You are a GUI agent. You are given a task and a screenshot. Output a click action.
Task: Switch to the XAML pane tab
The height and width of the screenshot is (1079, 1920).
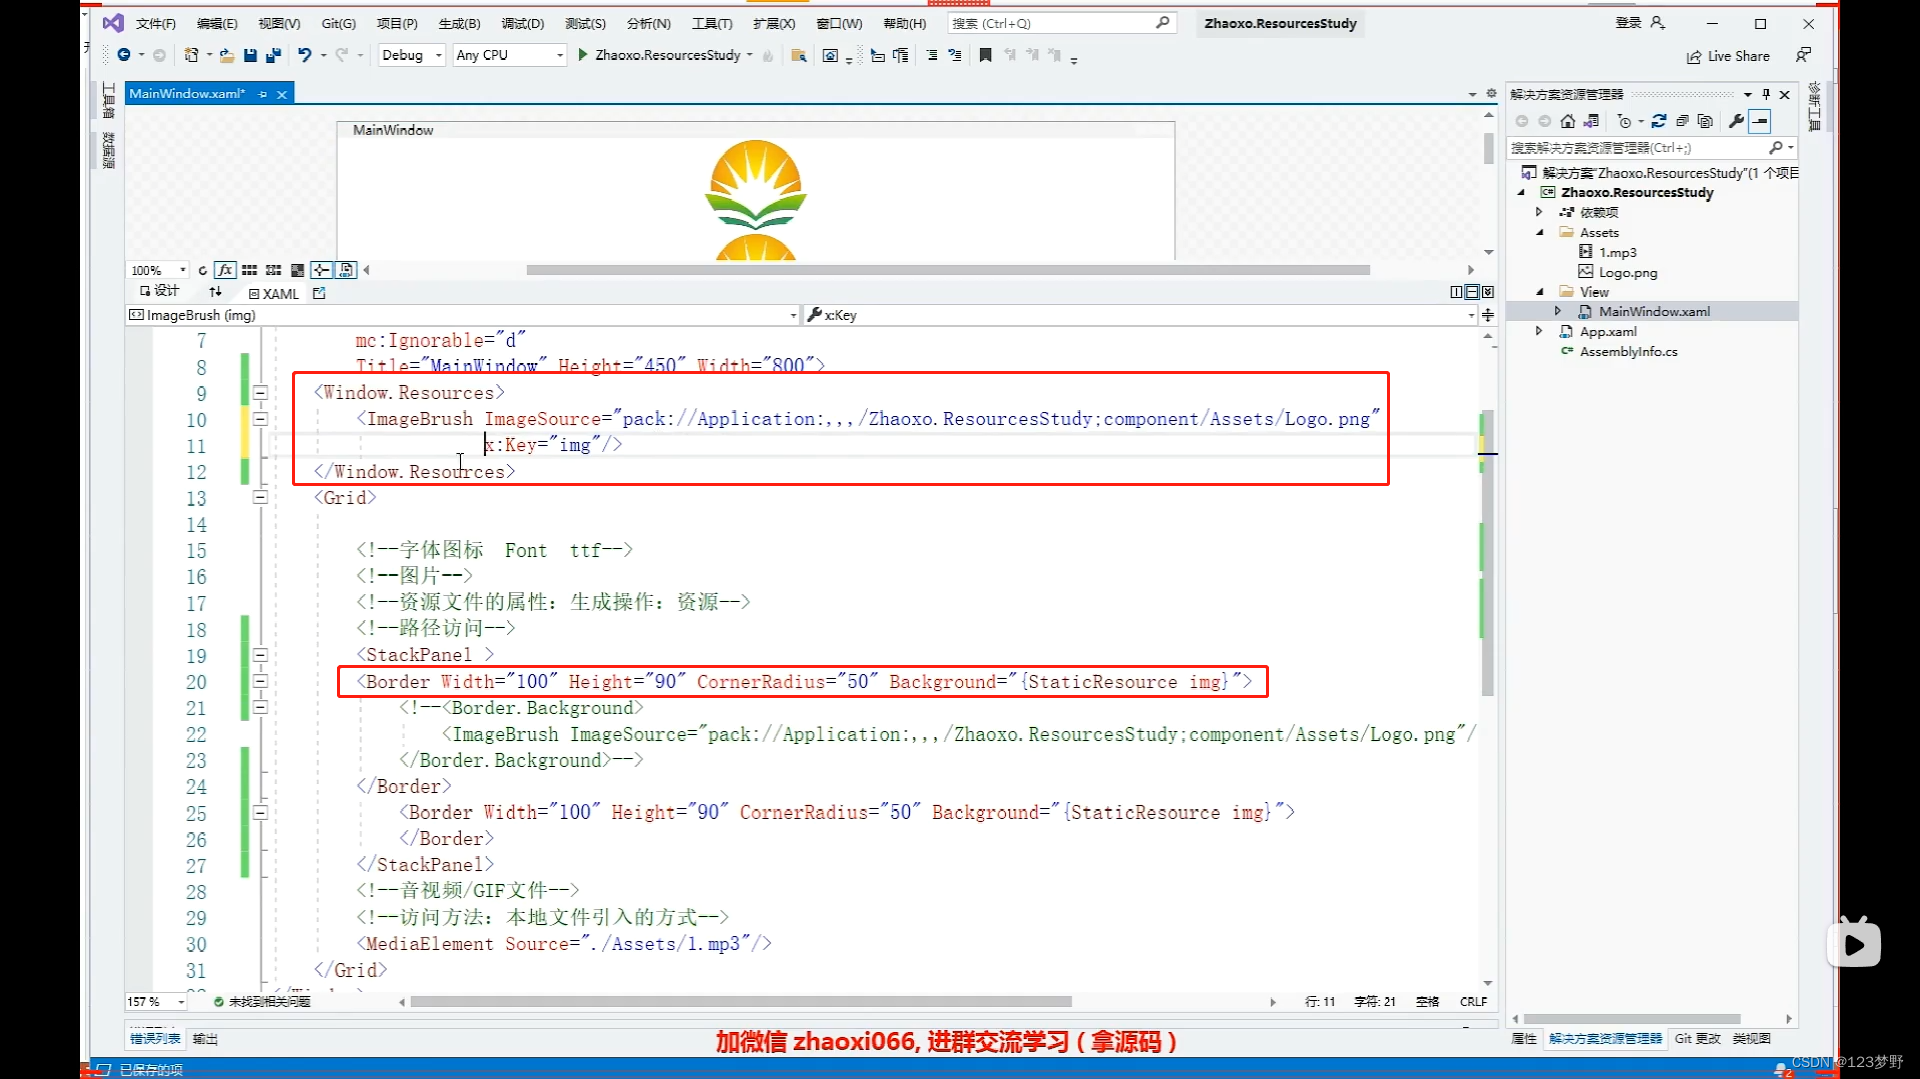tap(274, 294)
